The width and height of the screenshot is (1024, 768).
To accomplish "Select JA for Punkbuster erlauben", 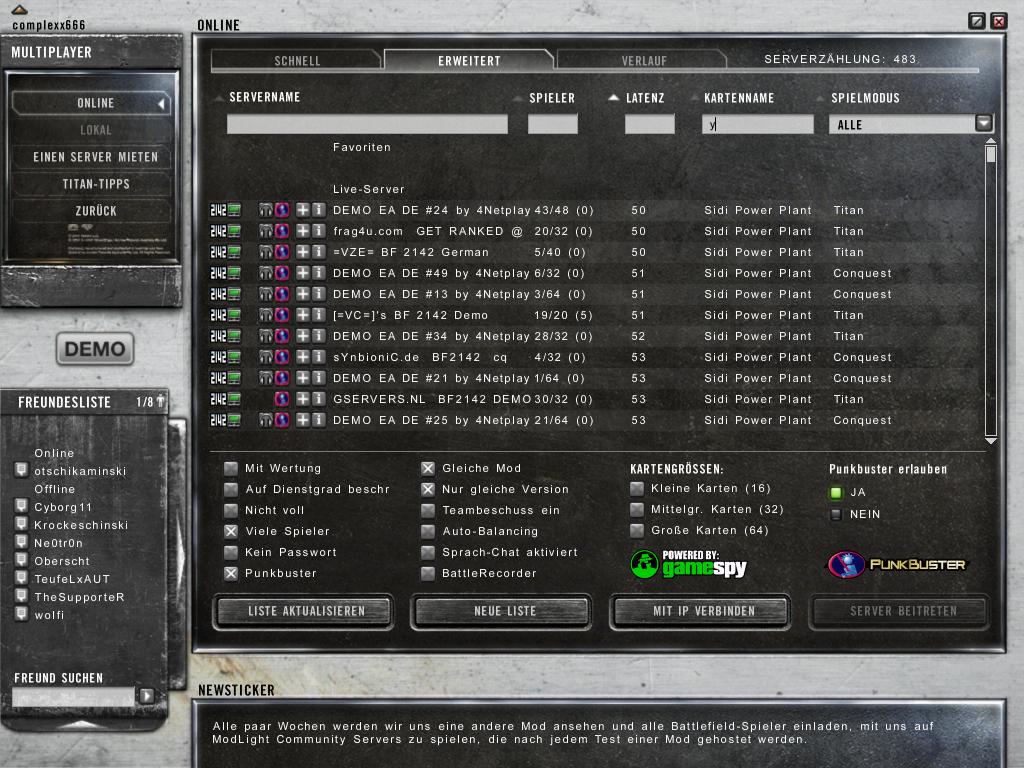I will (836, 492).
